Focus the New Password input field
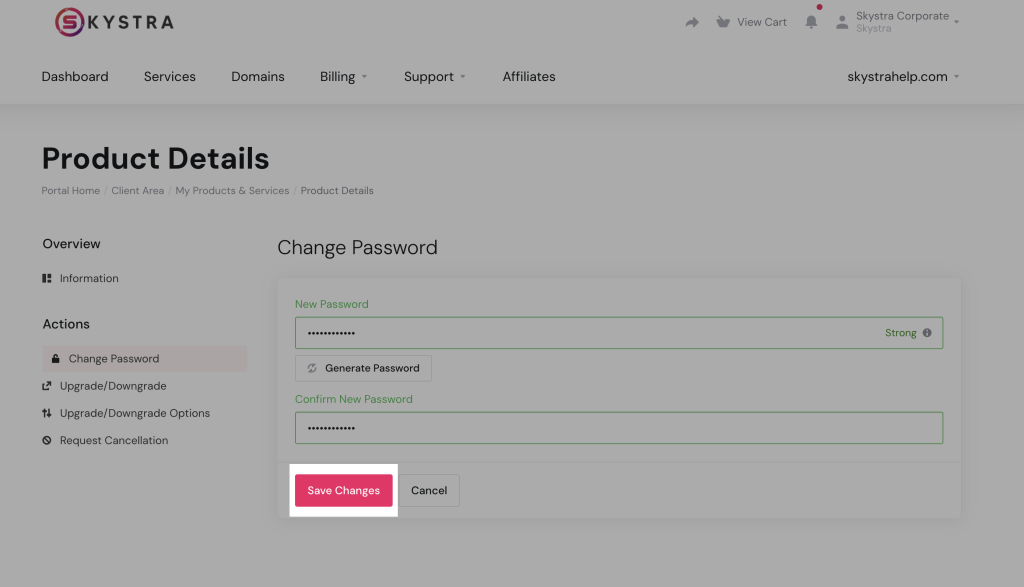The image size is (1024, 587). [x=580, y=333]
